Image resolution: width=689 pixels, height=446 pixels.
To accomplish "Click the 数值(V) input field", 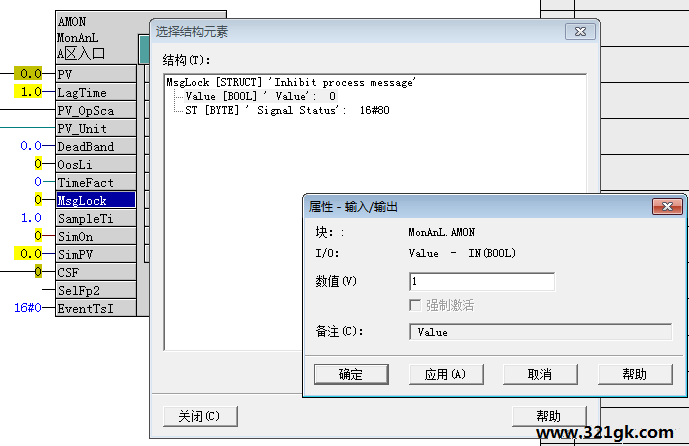I will (482, 281).
